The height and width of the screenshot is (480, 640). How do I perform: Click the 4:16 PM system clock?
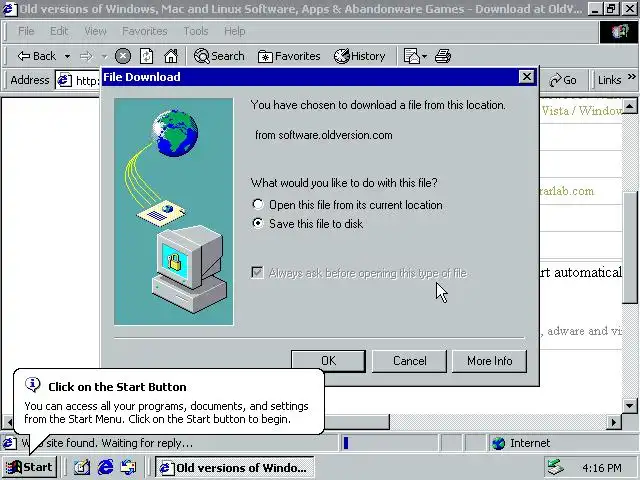coord(602,467)
